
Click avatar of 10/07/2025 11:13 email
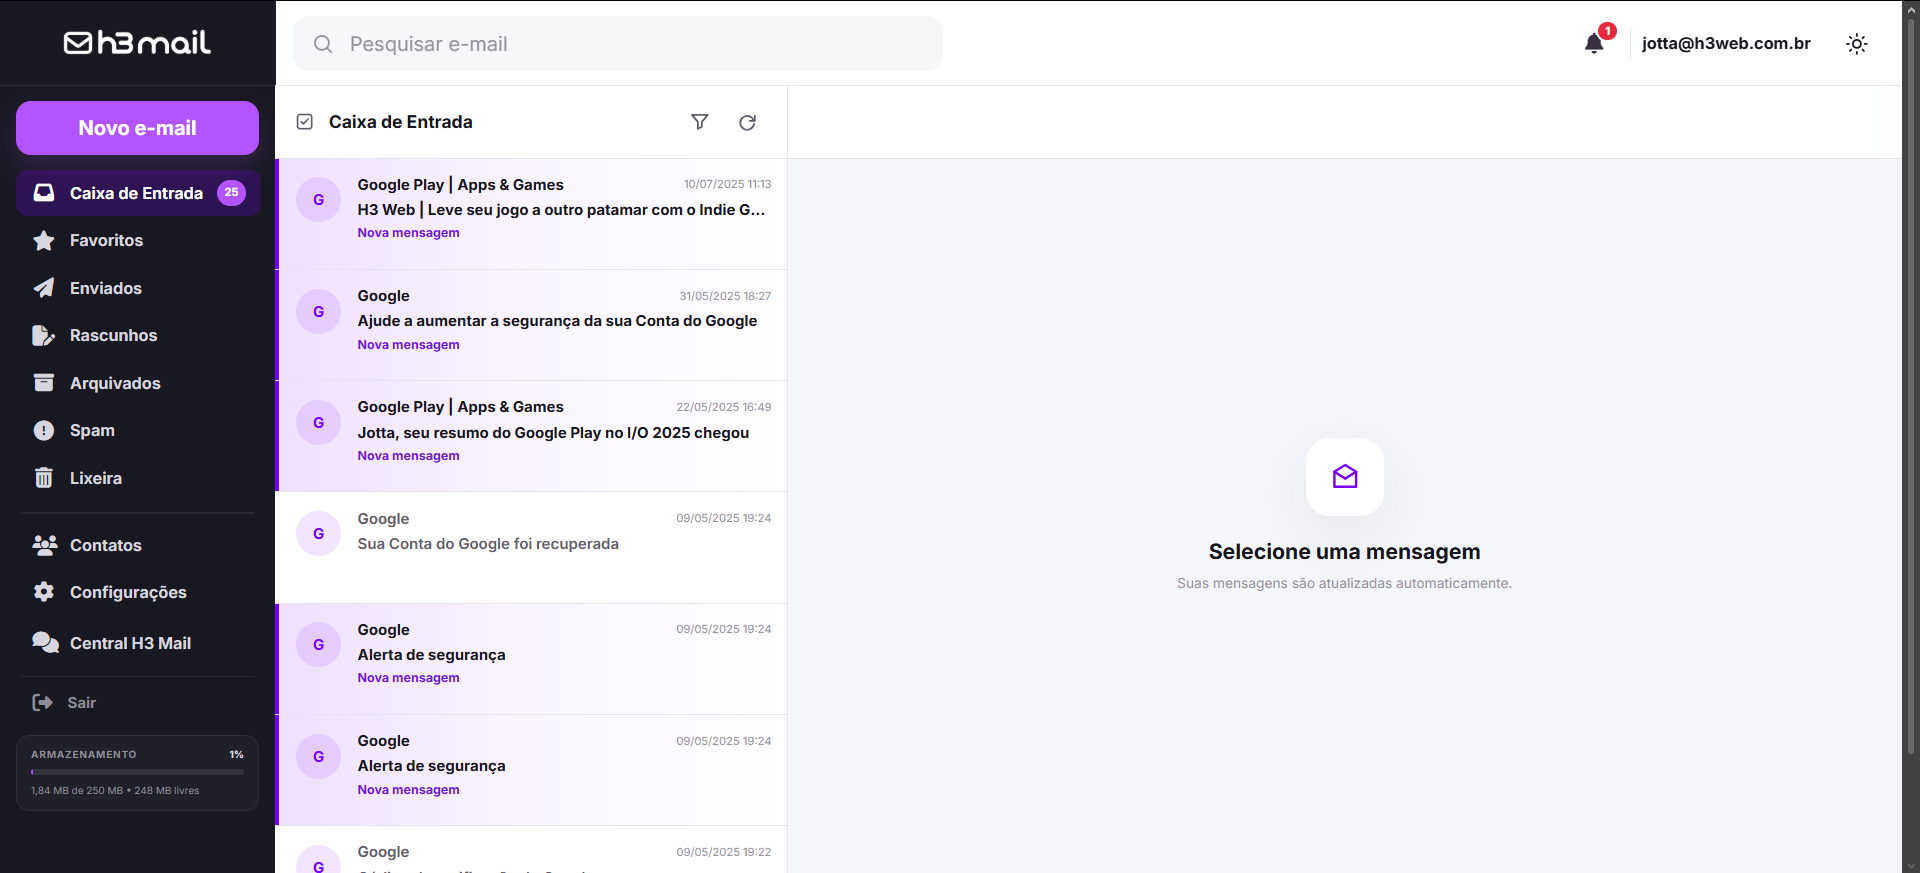point(319,200)
